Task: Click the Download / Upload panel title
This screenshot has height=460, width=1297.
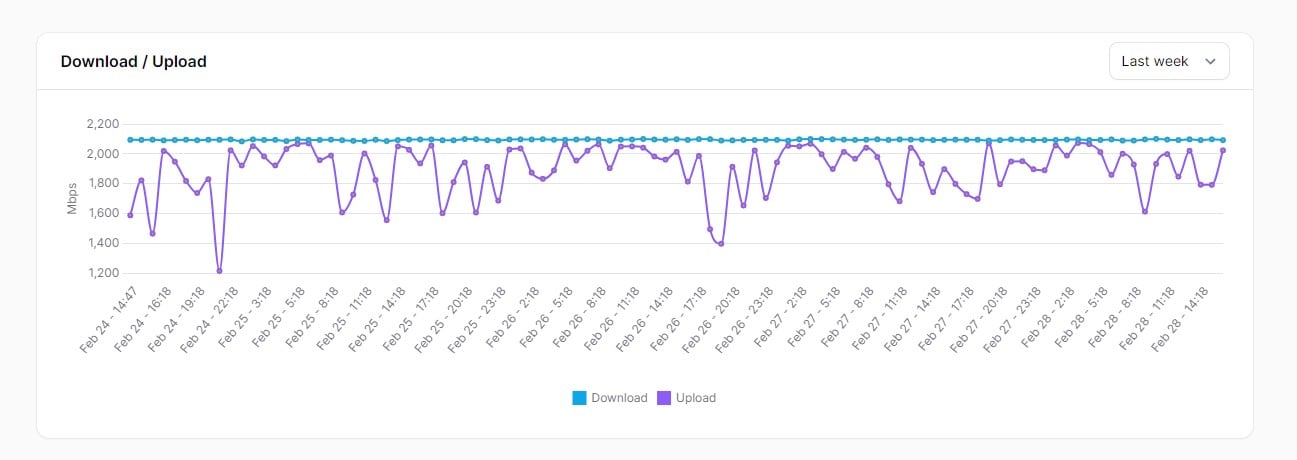Action: tap(133, 61)
